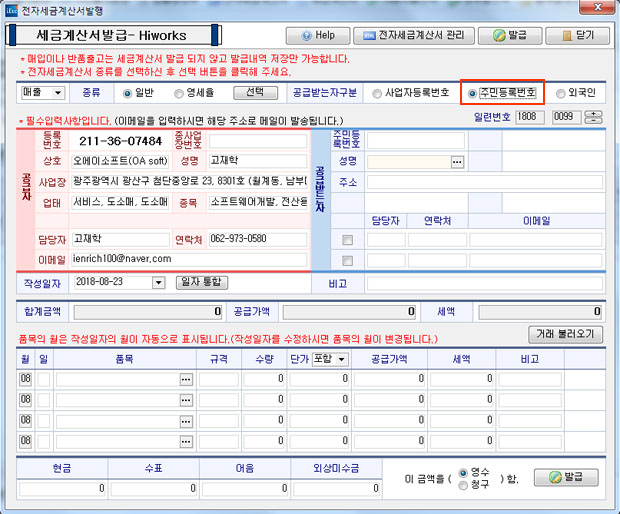Click the 닫기 close button
This screenshot has width=620, height=514.
[x=577, y=35]
